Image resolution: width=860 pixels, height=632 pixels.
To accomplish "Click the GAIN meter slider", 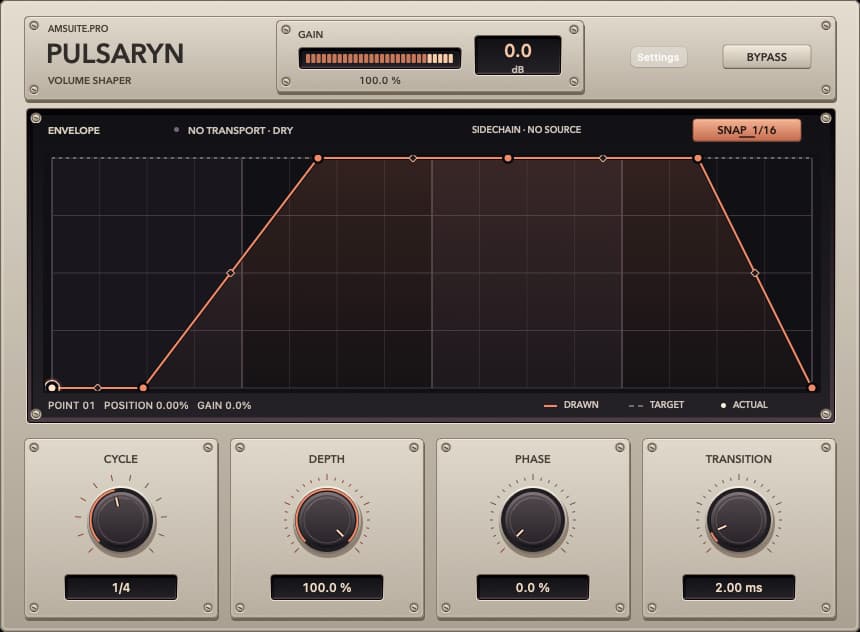I will click(x=380, y=58).
